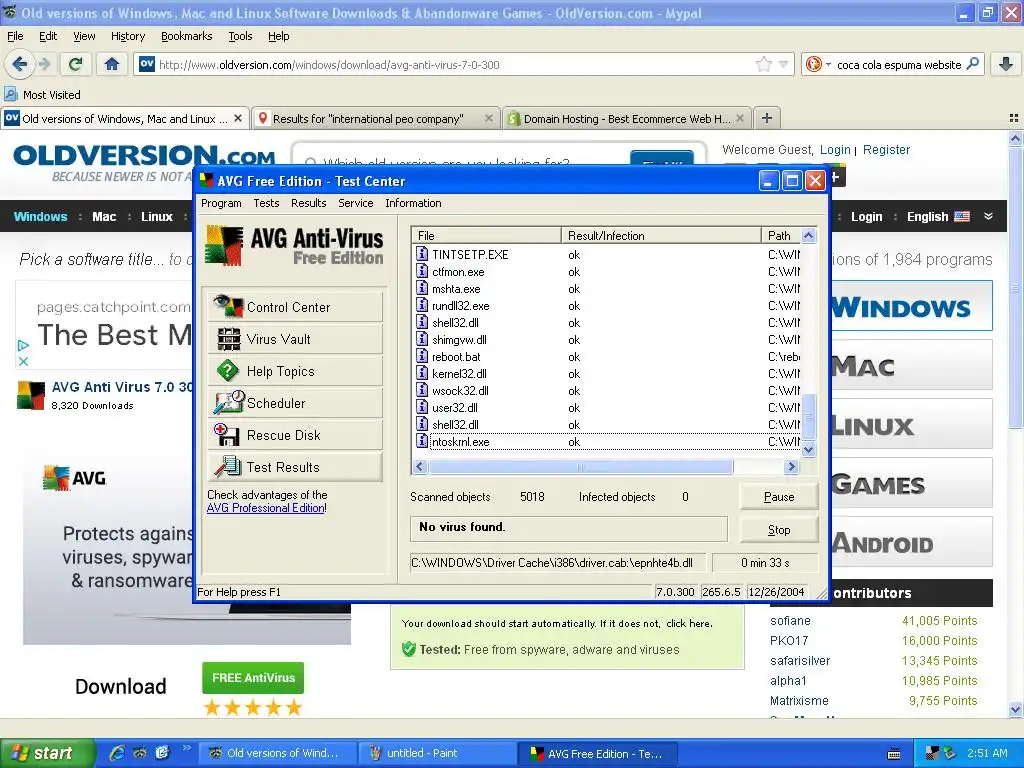Click the search magnifier in browser search box

coord(972,64)
